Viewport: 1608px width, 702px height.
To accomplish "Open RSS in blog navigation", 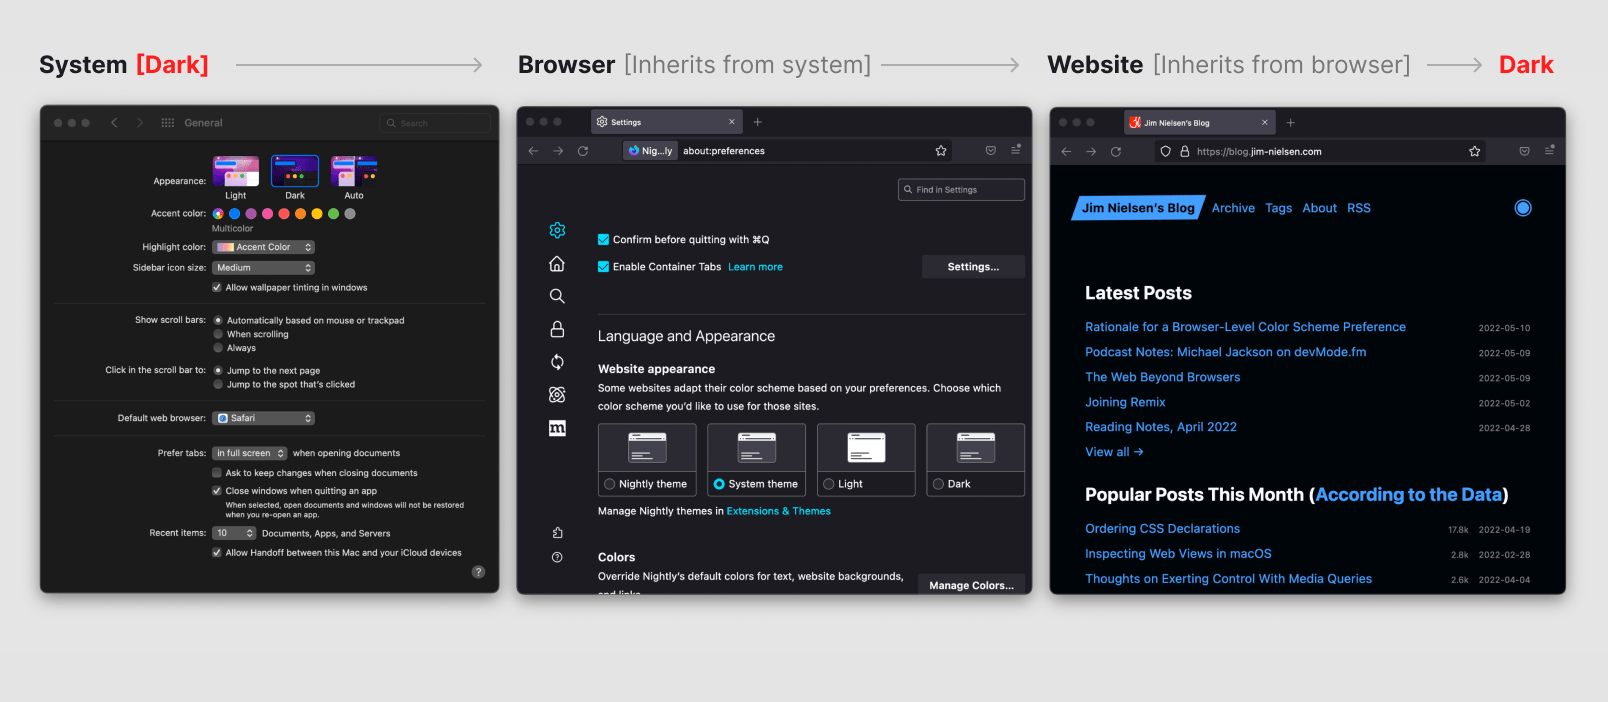I will click(x=1359, y=208).
